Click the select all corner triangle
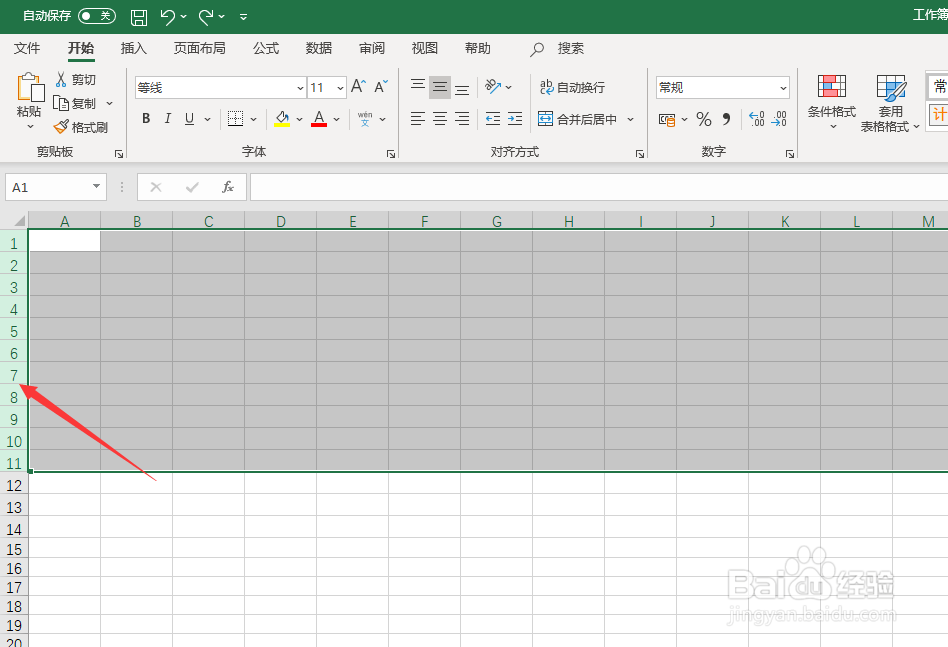This screenshot has height=647, width=948. (x=19, y=220)
